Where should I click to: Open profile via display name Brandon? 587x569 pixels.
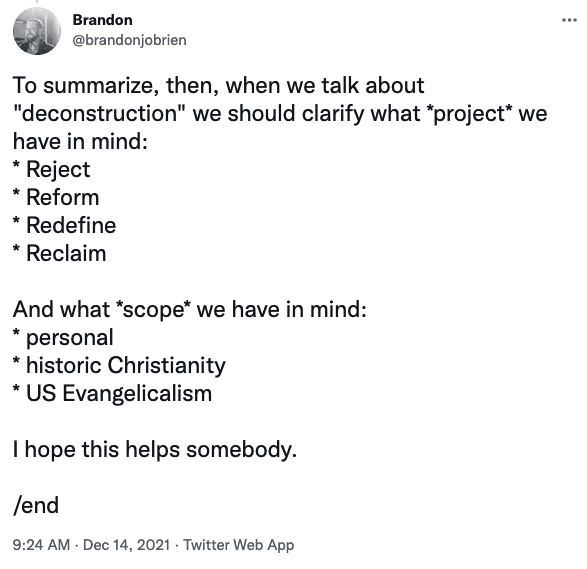coord(102,20)
